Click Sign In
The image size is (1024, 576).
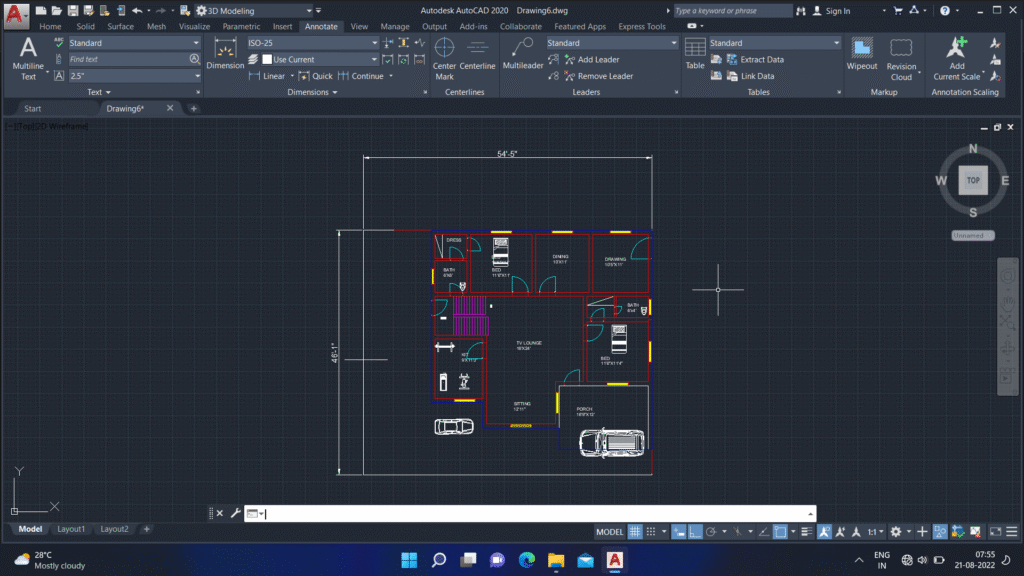837,10
